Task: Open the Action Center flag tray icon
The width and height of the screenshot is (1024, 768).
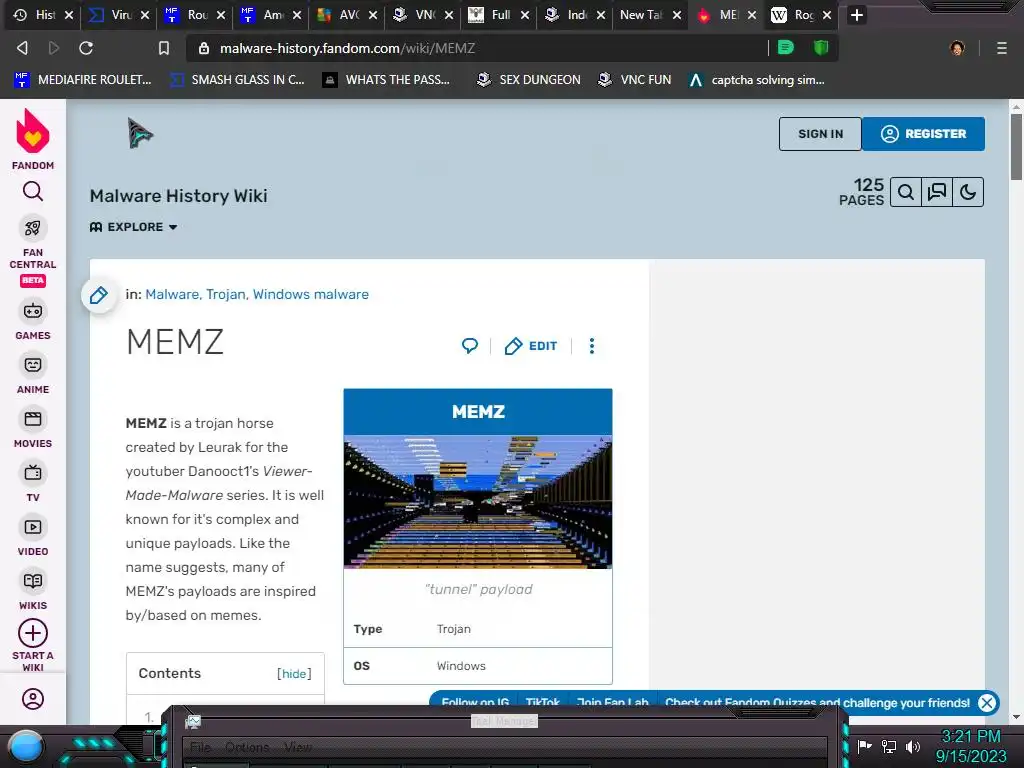Action: (x=864, y=746)
